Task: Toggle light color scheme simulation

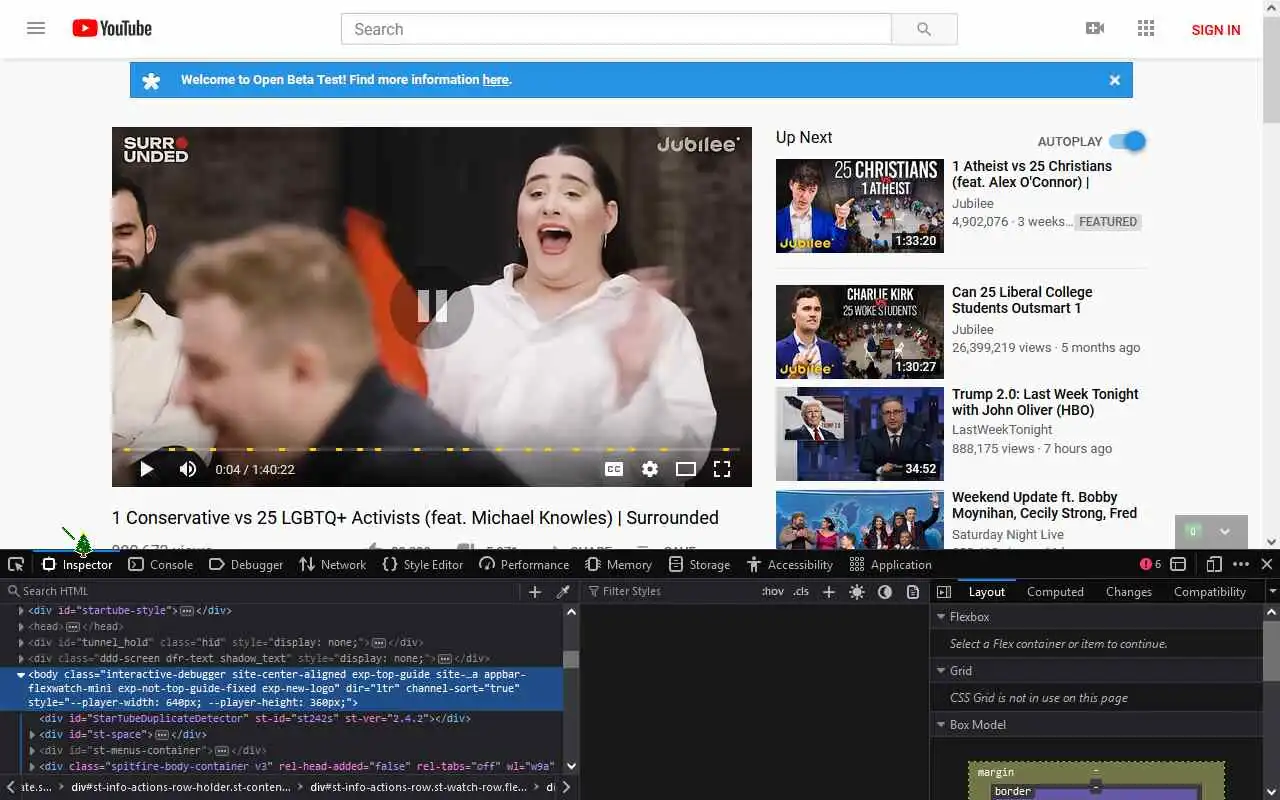Action: pyautogui.click(x=857, y=592)
